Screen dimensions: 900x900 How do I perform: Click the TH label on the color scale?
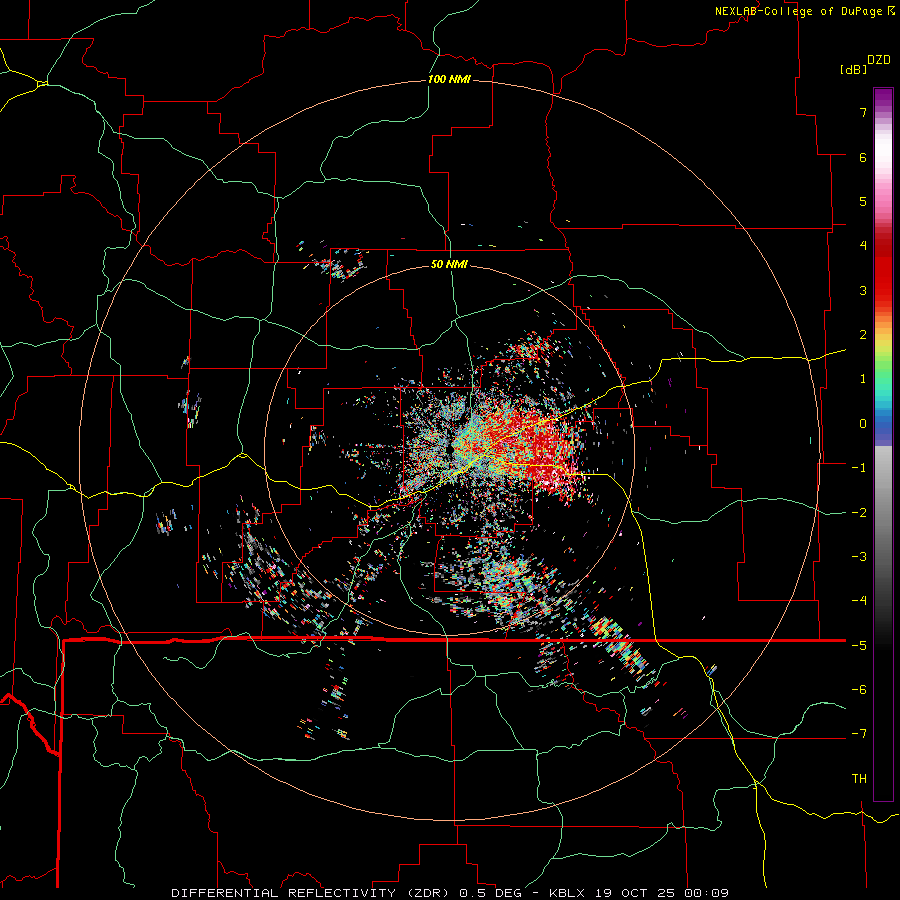859,779
